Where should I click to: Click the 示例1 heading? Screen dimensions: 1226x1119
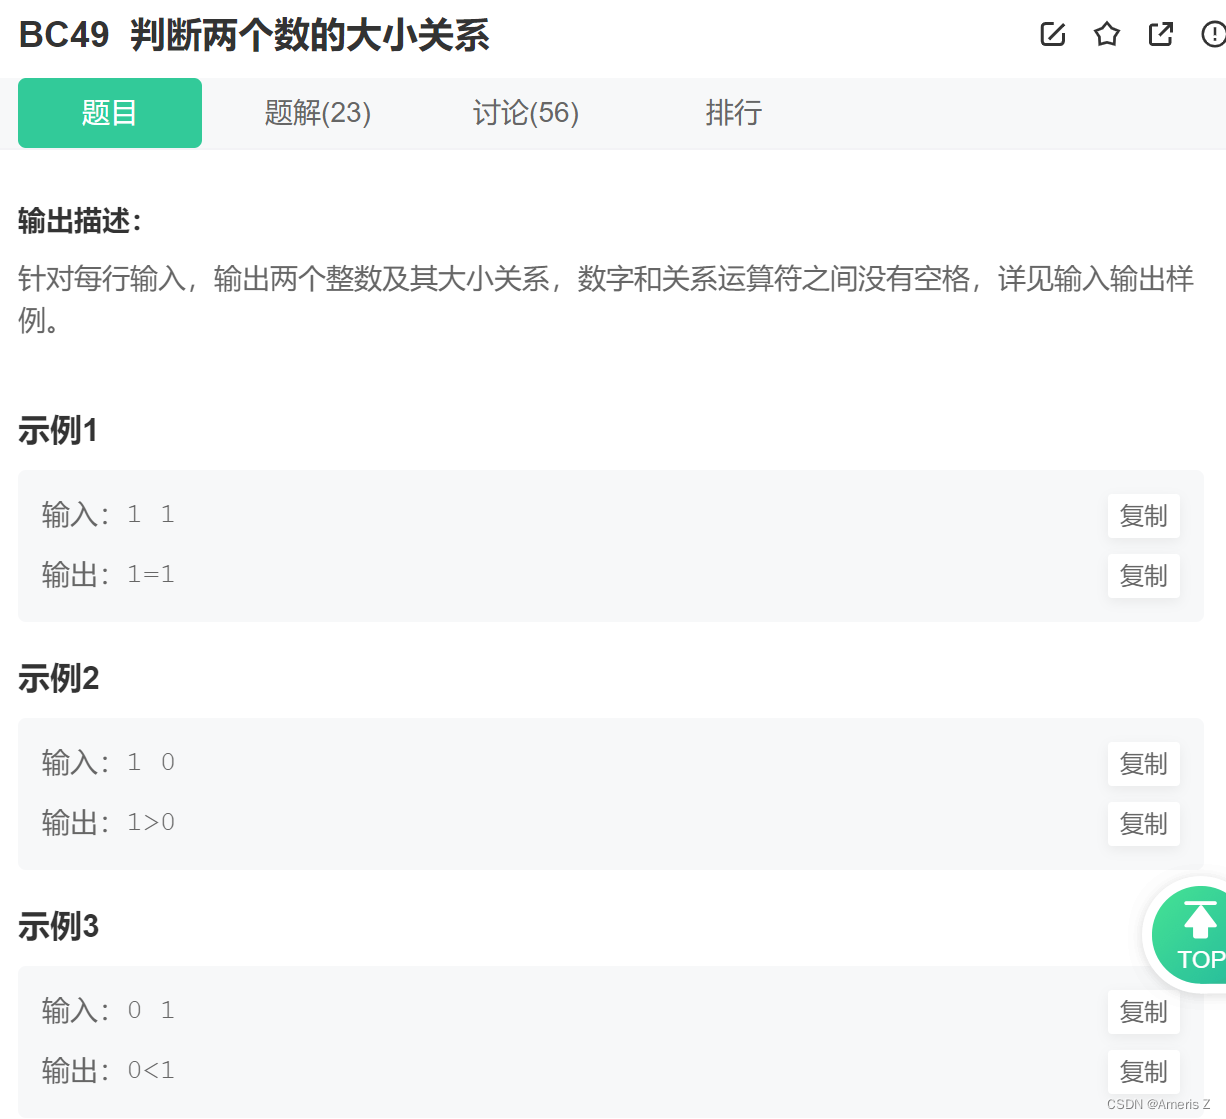point(58,431)
